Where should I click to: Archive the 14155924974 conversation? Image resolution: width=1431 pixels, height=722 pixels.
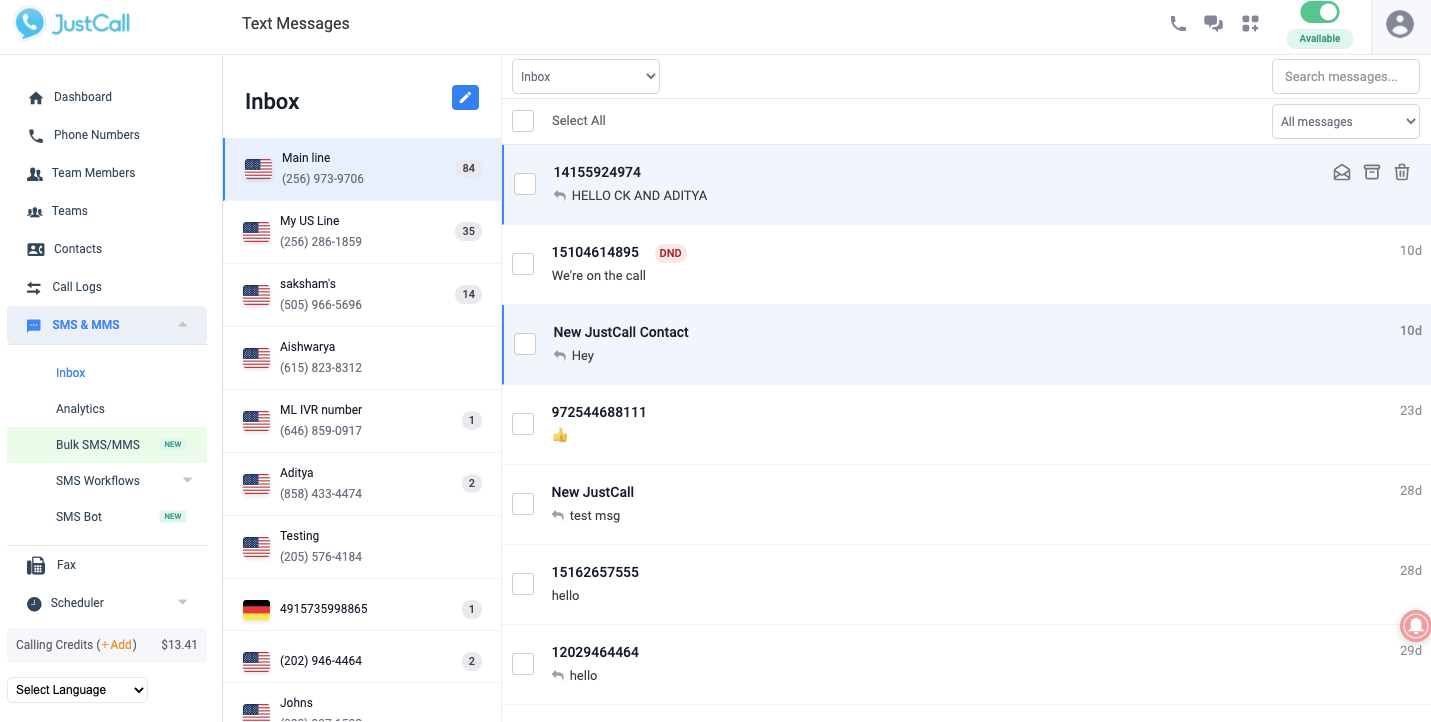coord(1372,172)
